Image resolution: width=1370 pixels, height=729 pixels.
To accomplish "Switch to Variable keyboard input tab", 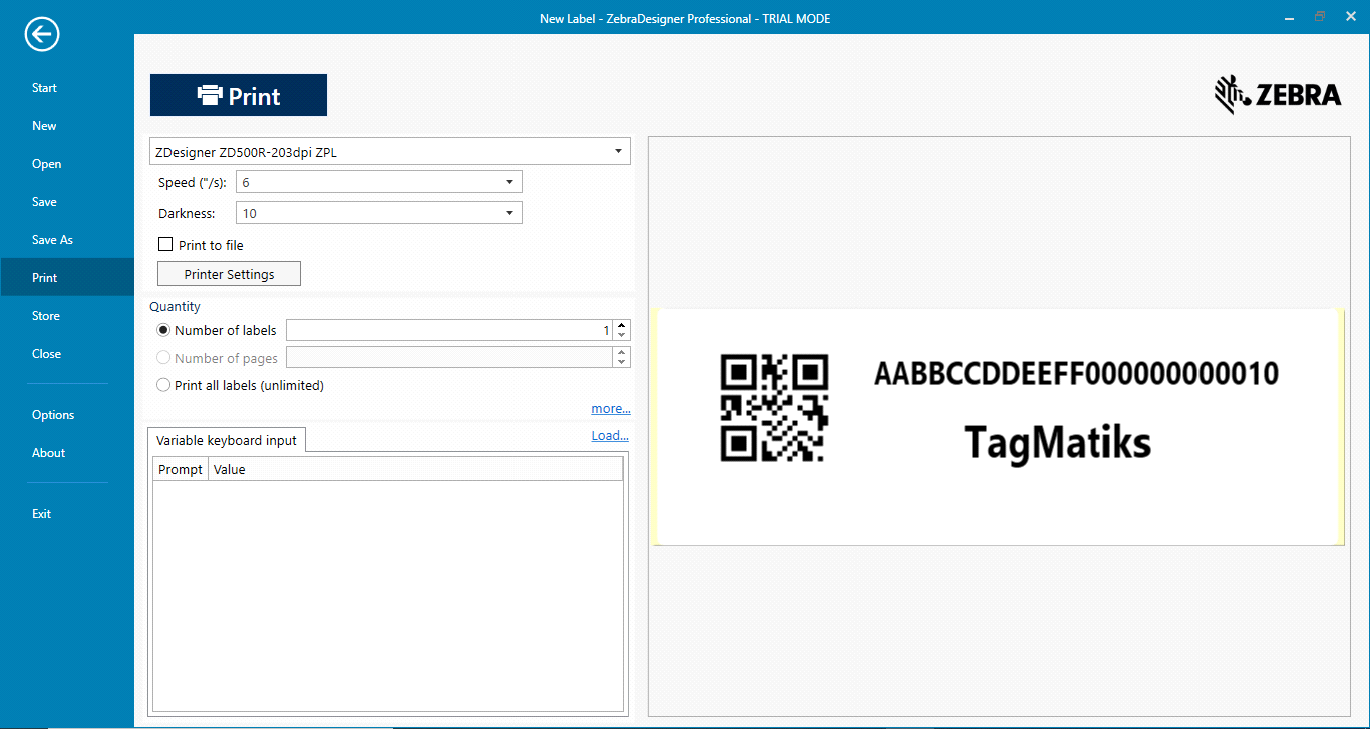I will click(x=226, y=440).
